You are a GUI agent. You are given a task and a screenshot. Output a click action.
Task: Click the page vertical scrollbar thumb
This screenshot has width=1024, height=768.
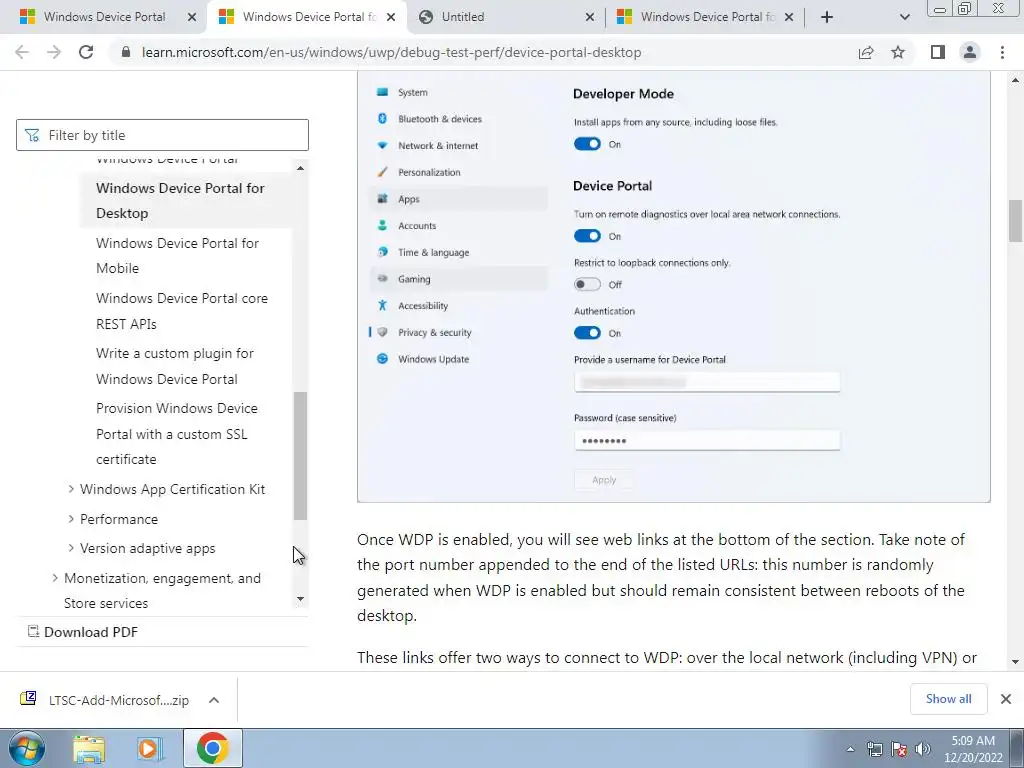[1016, 221]
